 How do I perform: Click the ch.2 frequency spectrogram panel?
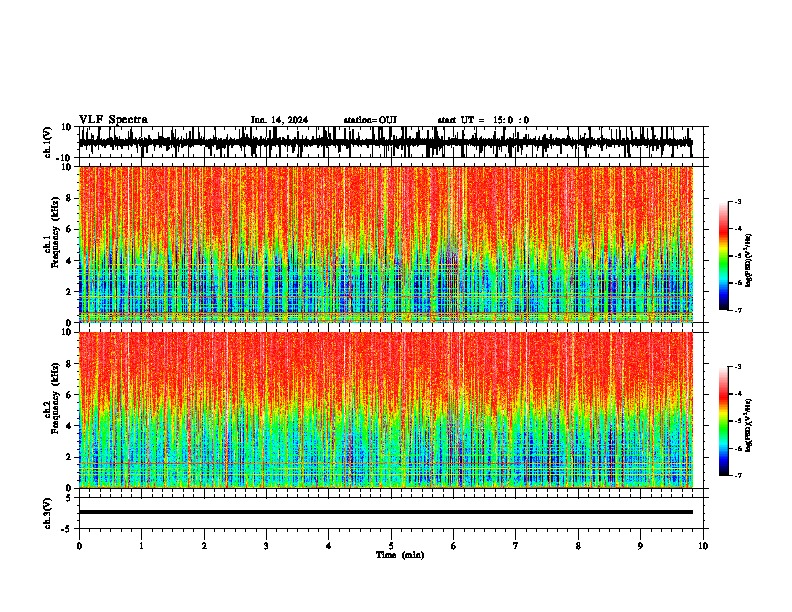386,410
